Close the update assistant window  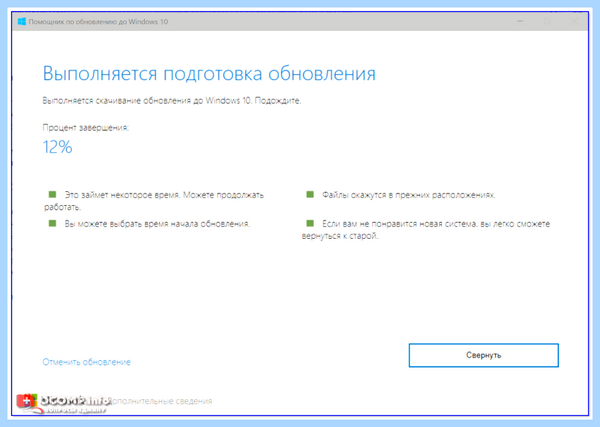click(574, 21)
